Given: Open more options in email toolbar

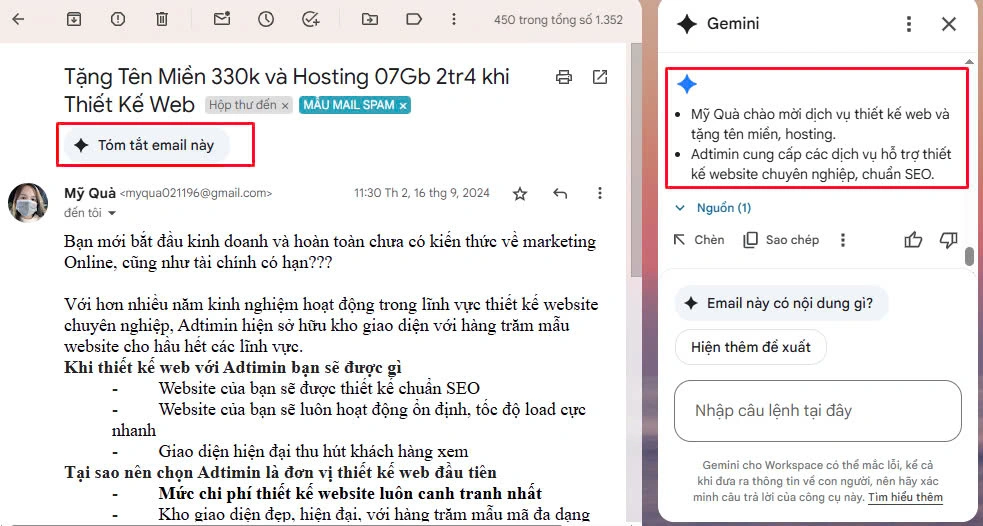Looking at the screenshot, I should tap(454, 19).
